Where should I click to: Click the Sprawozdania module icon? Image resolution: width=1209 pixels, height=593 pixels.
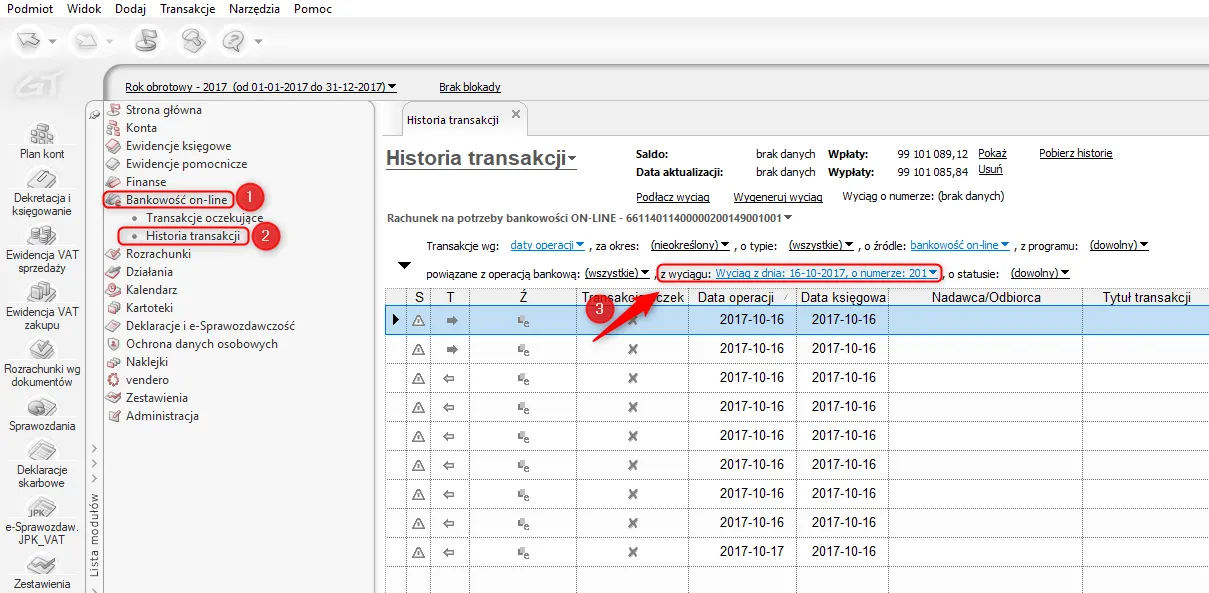point(41,408)
